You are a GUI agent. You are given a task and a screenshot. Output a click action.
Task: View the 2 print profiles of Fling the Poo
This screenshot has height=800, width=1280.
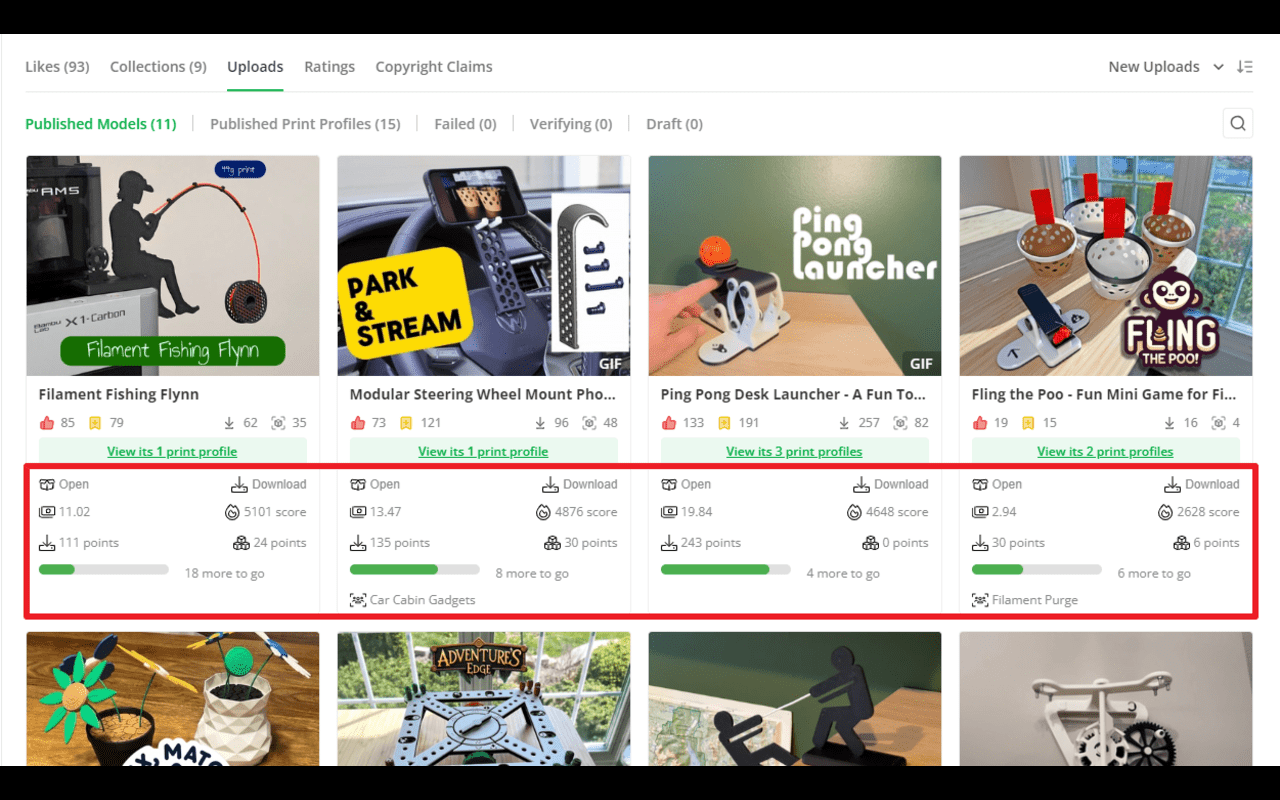point(1106,451)
